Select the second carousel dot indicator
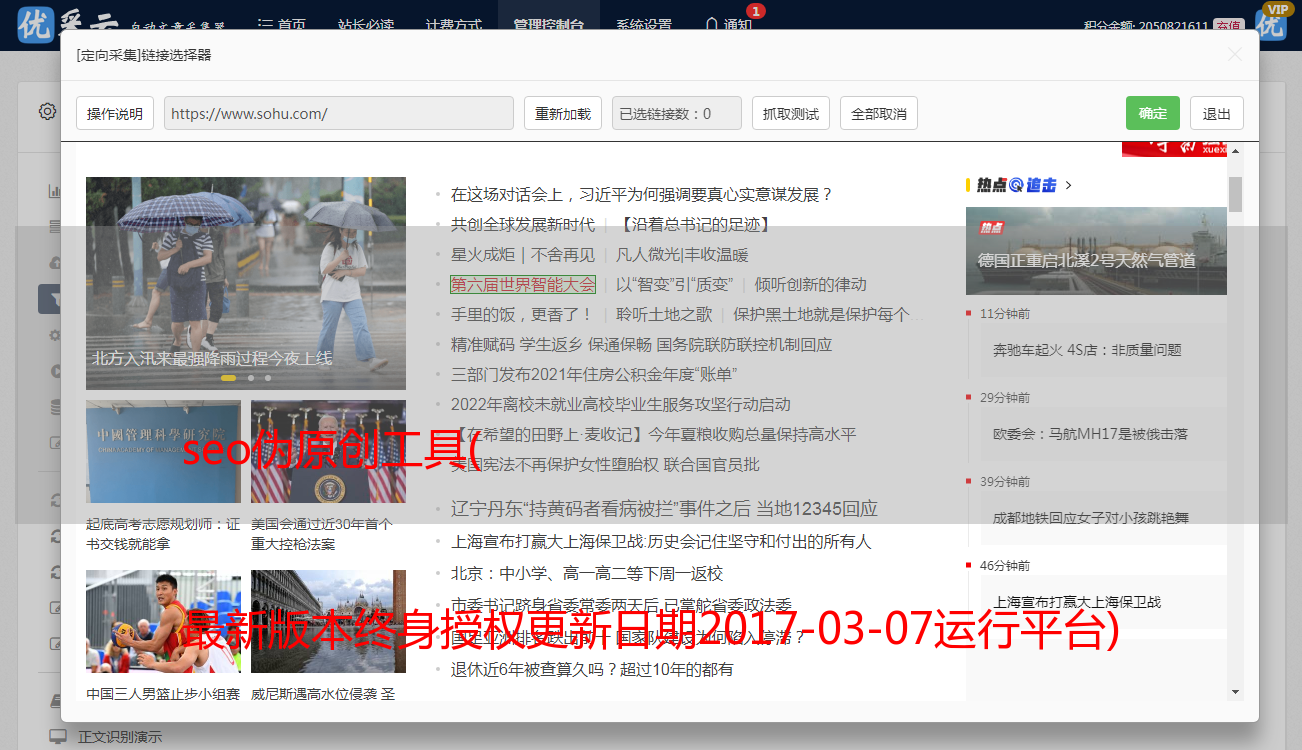This screenshot has height=750, width=1302. (250, 378)
